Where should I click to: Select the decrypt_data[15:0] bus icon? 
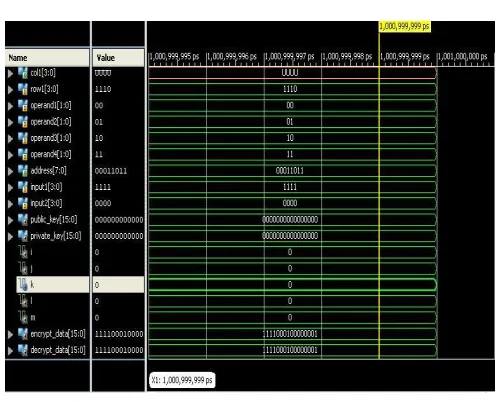pos(23,350)
